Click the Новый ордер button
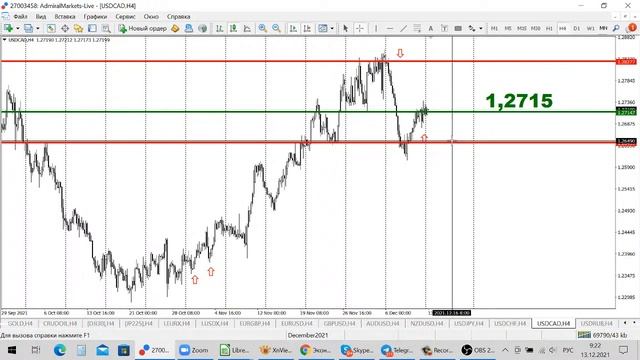Image resolution: width=640 pixels, height=360 pixels. (x=143, y=28)
